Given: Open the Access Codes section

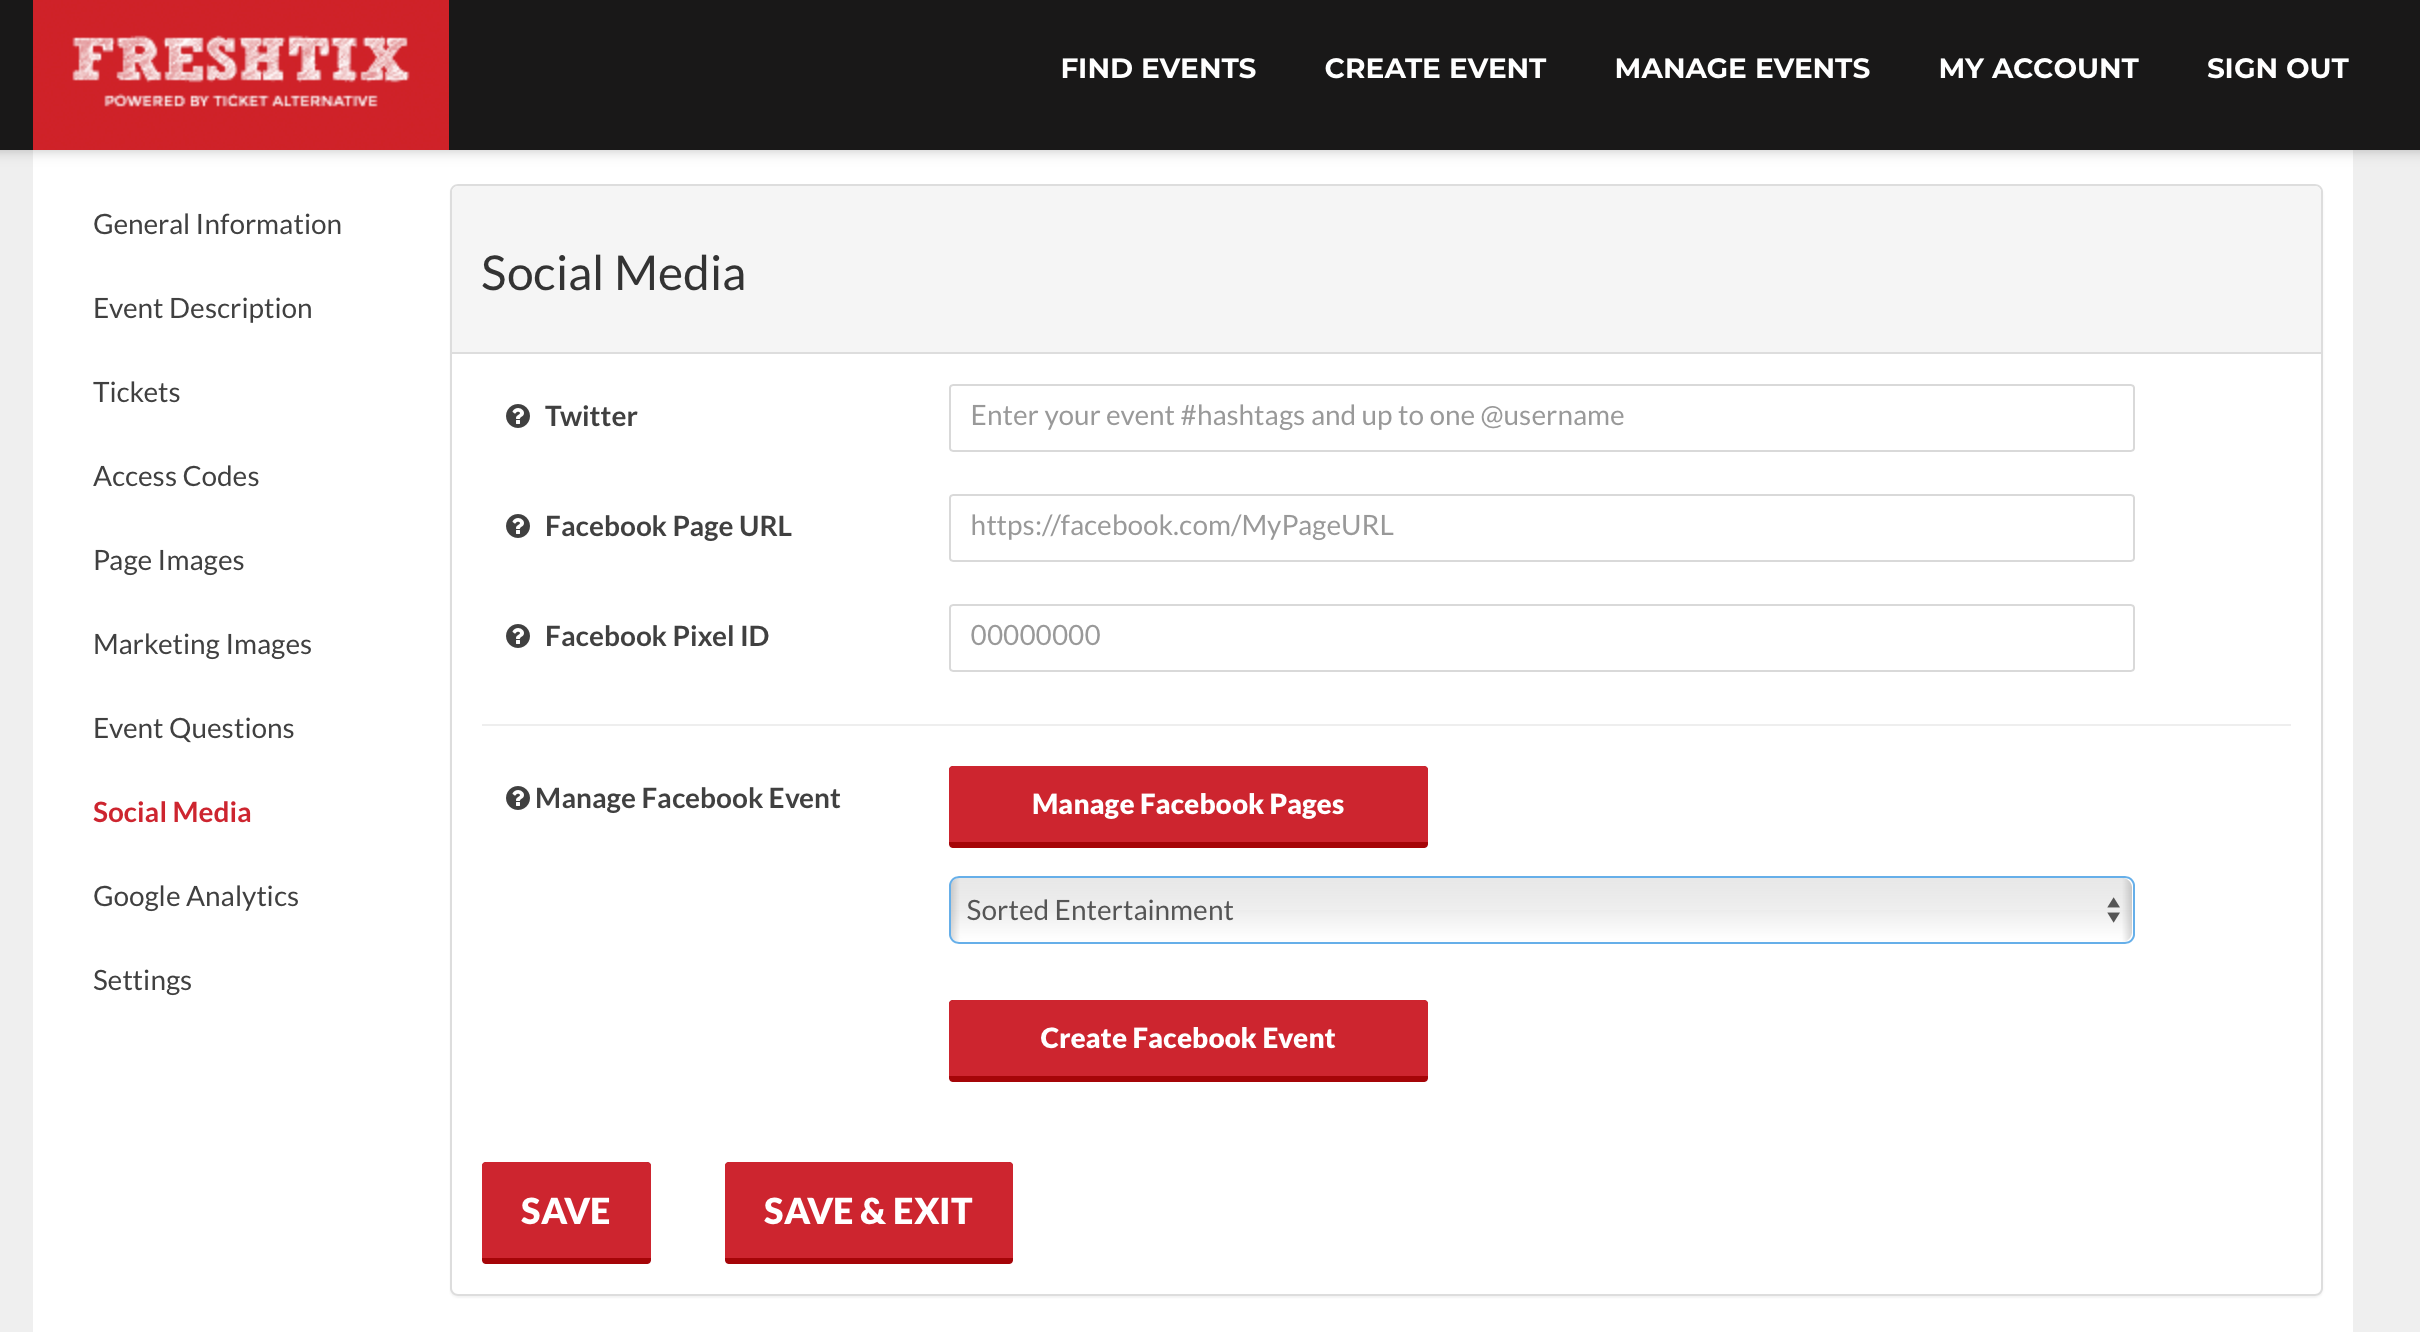Looking at the screenshot, I should pos(176,476).
